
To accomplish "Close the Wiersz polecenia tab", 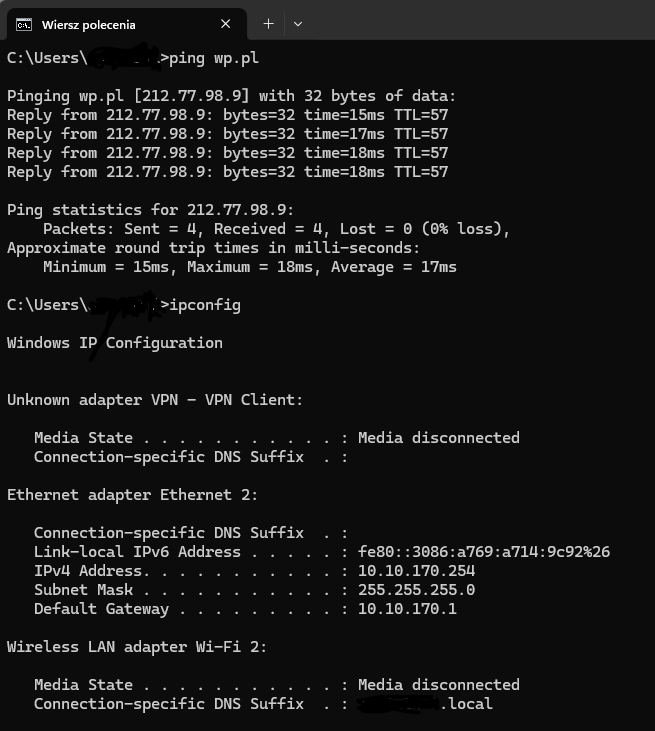I will pos(226,24).
